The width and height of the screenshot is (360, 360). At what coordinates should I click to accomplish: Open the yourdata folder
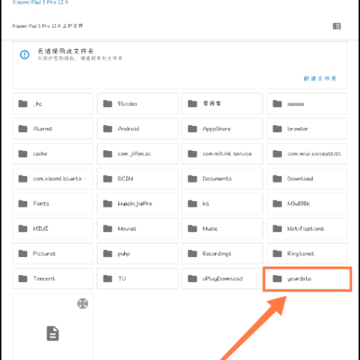[307, 279]
